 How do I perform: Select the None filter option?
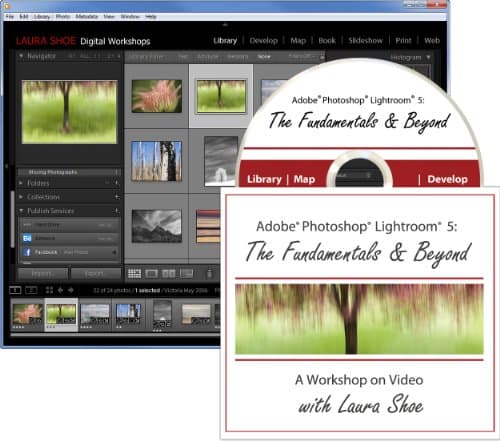264,57
